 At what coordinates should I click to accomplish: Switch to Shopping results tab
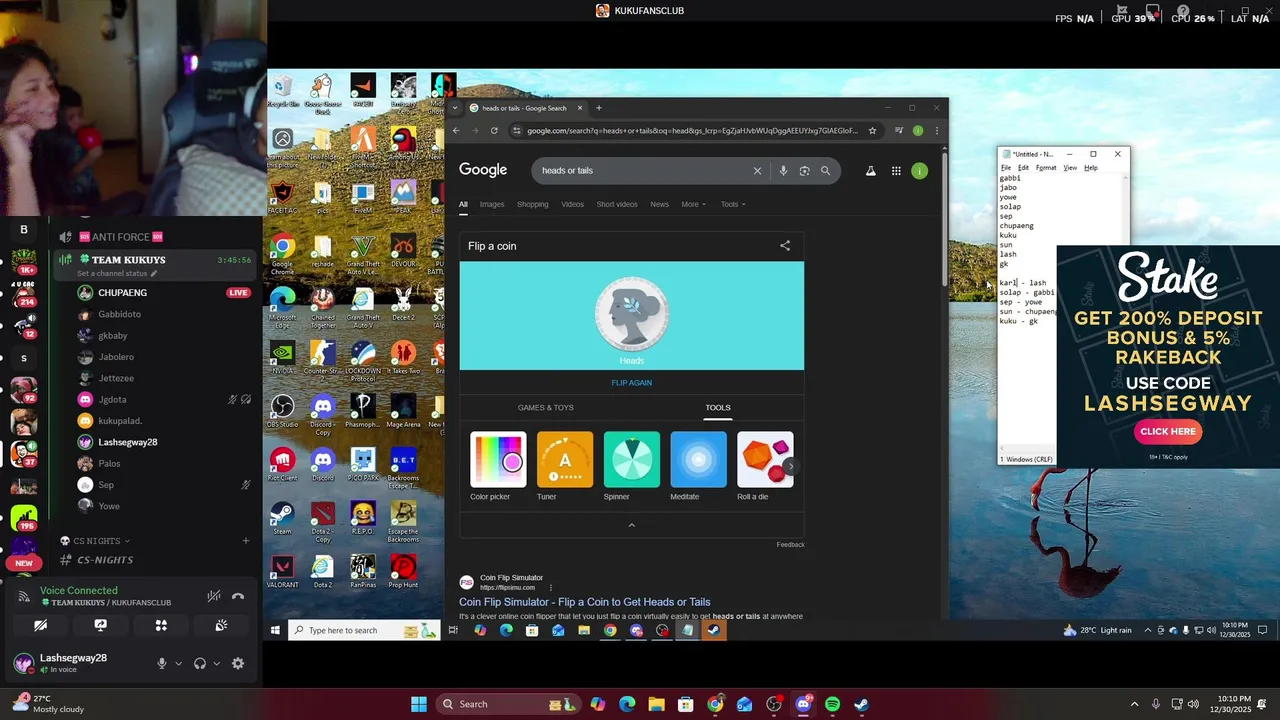[532, 204]
